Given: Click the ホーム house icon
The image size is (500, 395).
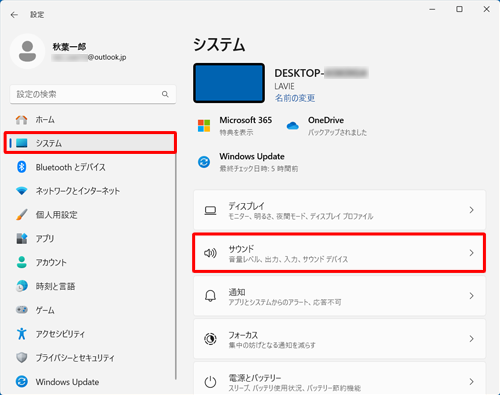Looking at the screenshot, I should (22, 120).
